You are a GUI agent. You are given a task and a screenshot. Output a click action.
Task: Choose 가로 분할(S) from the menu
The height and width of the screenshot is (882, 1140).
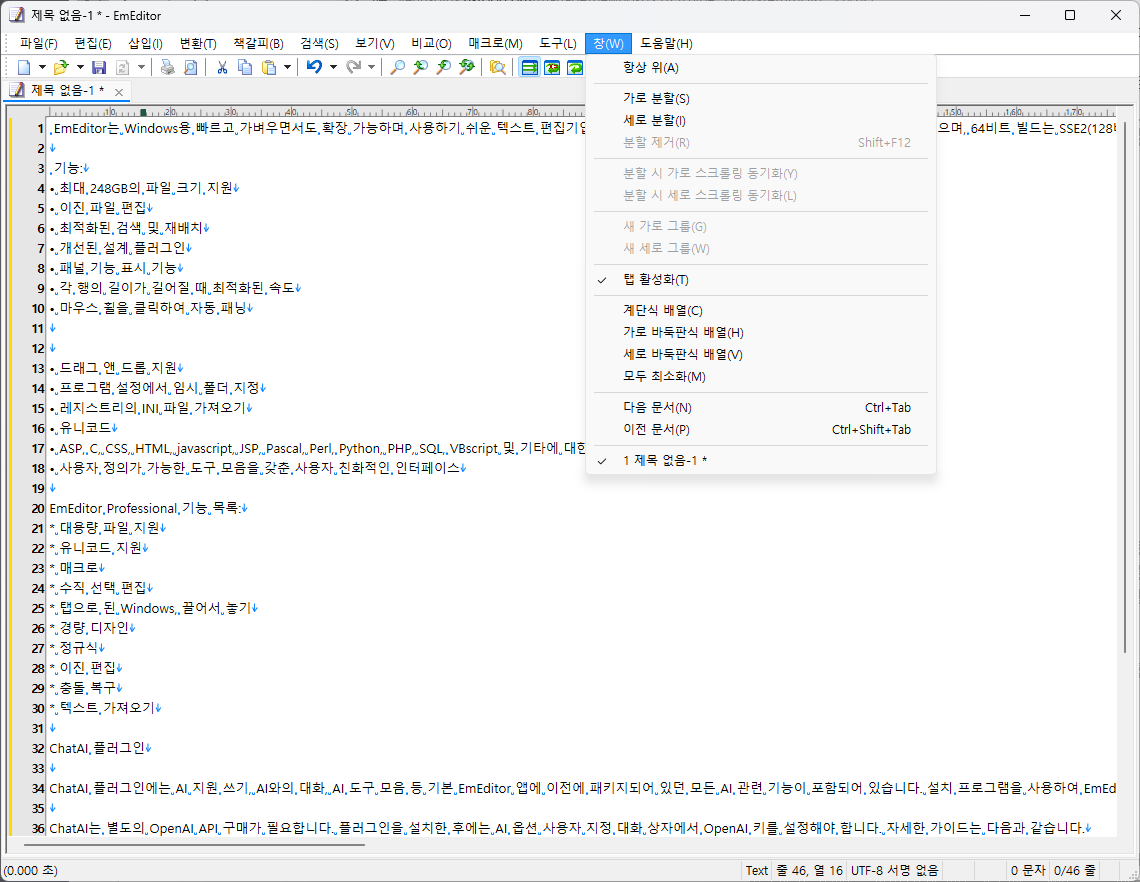760,98
